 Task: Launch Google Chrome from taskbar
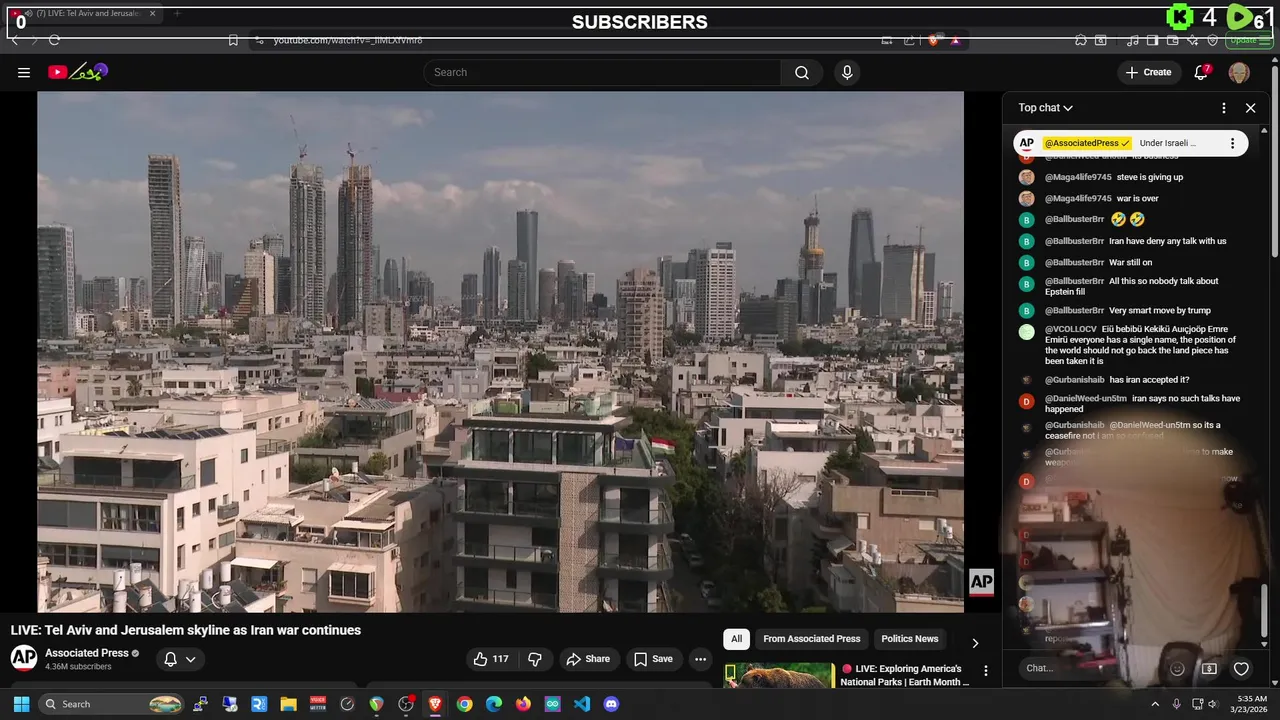(x=464, y=704)
